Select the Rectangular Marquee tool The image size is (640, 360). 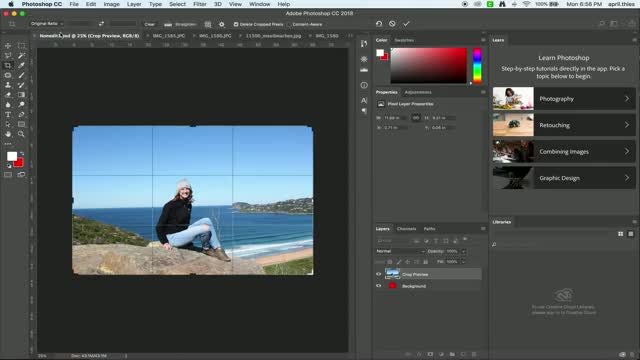21,46
